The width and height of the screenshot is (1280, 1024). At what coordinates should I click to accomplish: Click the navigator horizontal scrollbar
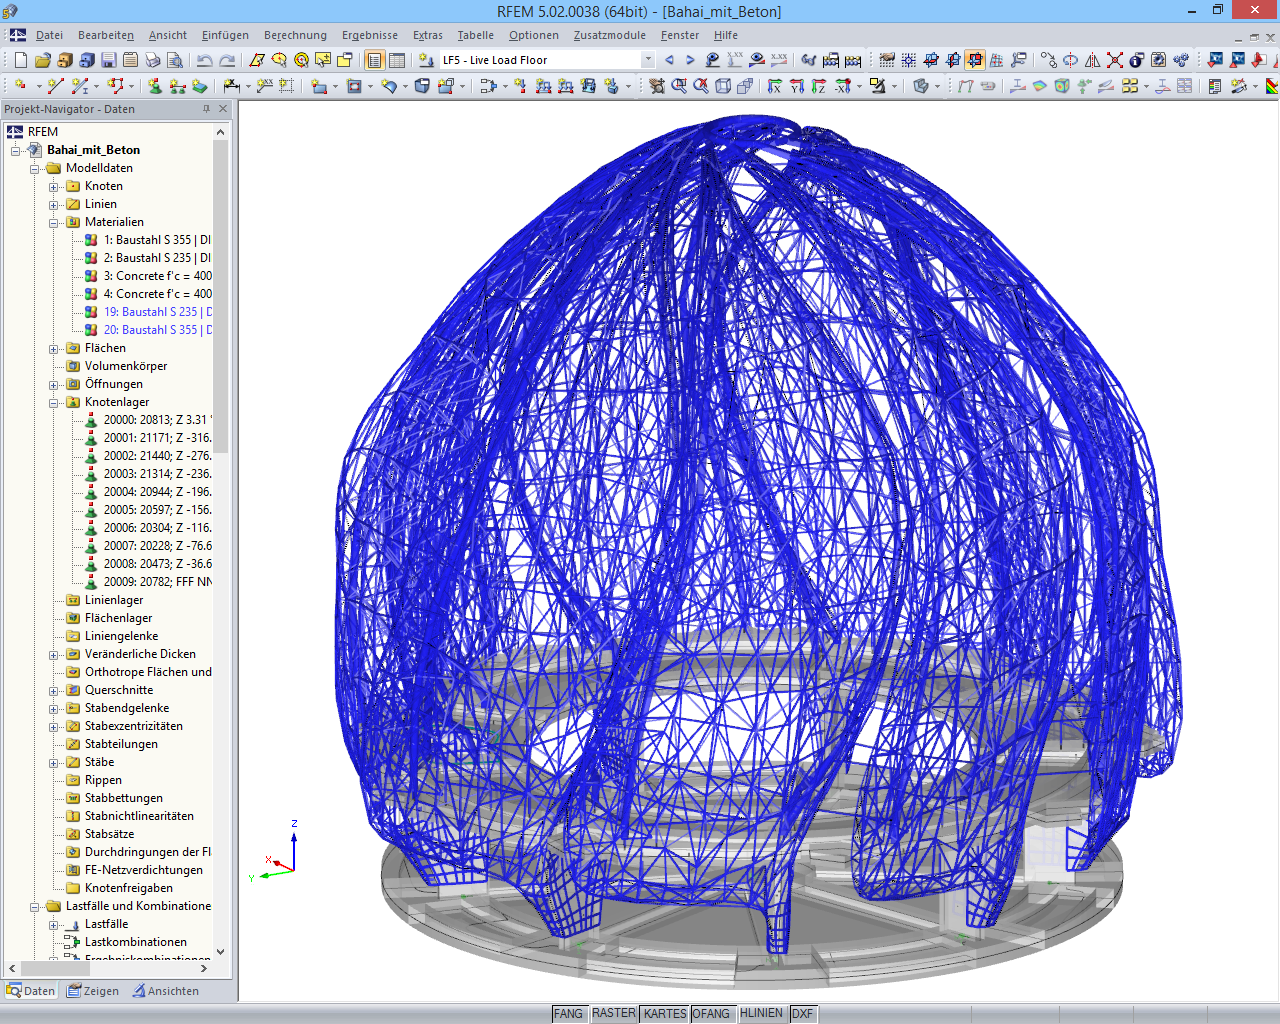(55, 968)
